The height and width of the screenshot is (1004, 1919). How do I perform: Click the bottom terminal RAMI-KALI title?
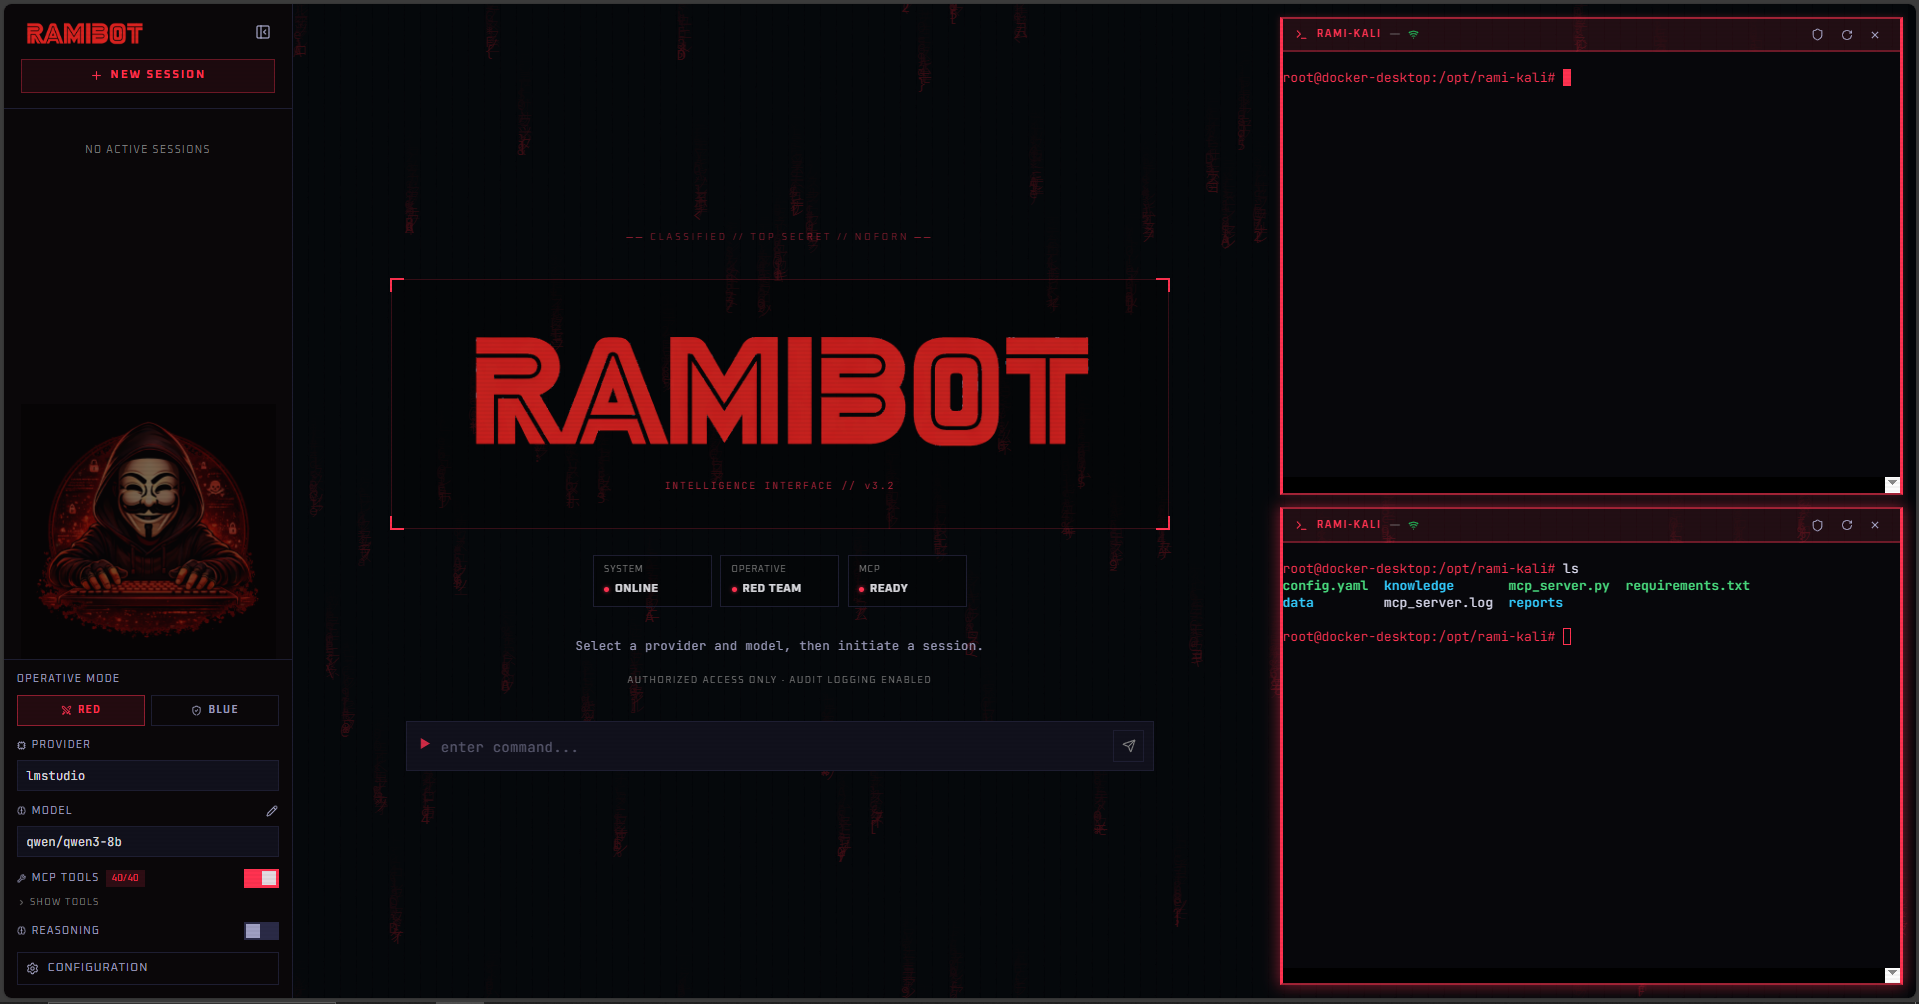pyautogui.click(x=1348, y=525)
